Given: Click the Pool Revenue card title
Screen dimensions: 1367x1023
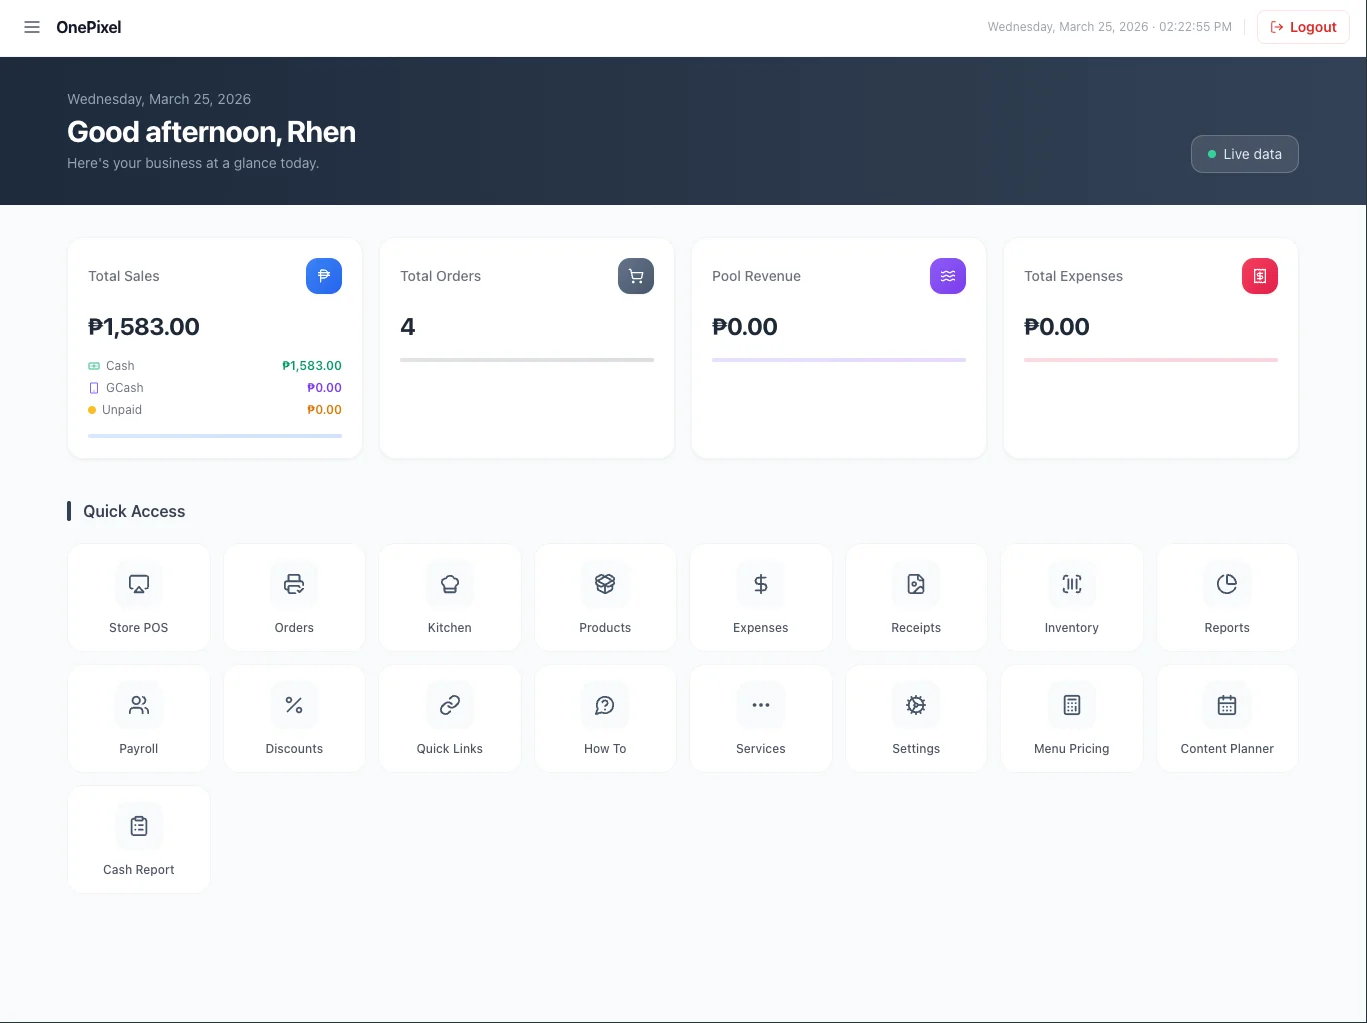Looking at the screenshot, I should pyautogui.click(x=756, y=276).
